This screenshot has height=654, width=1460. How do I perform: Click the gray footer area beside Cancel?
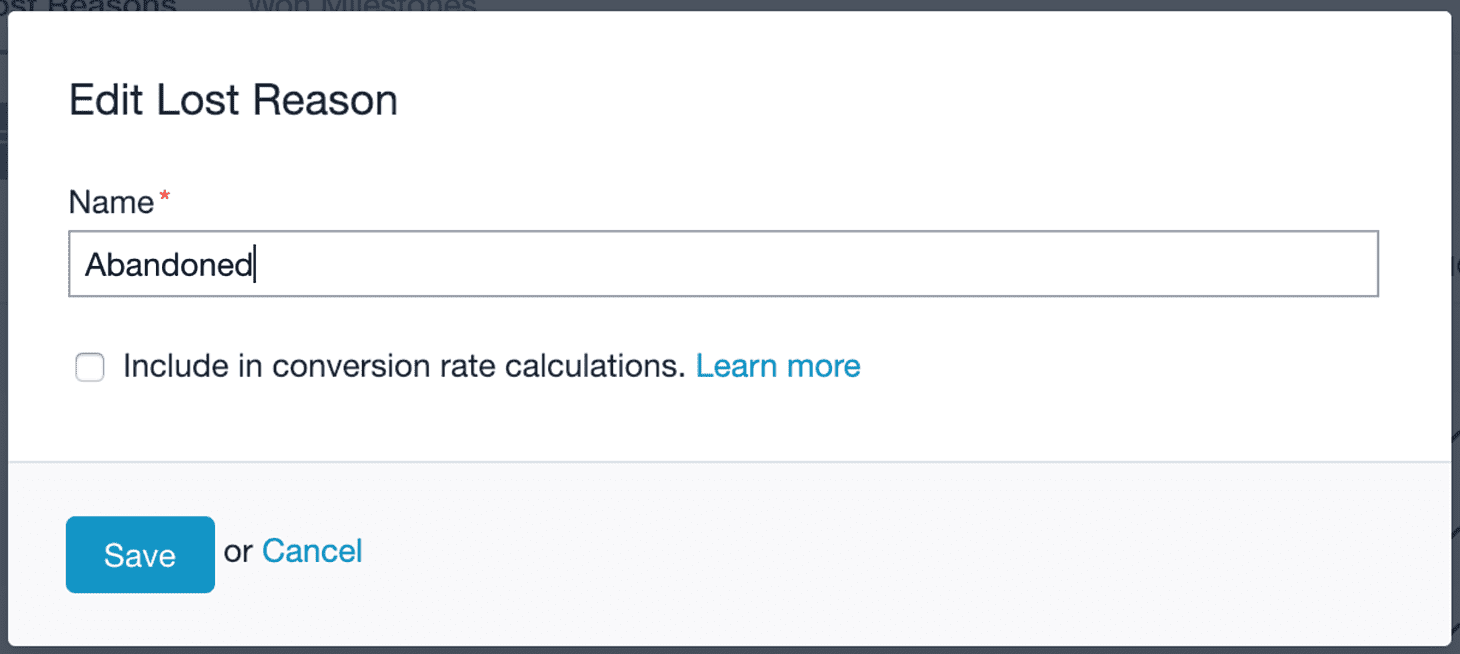pyautogui.click(x=900, y=555)
